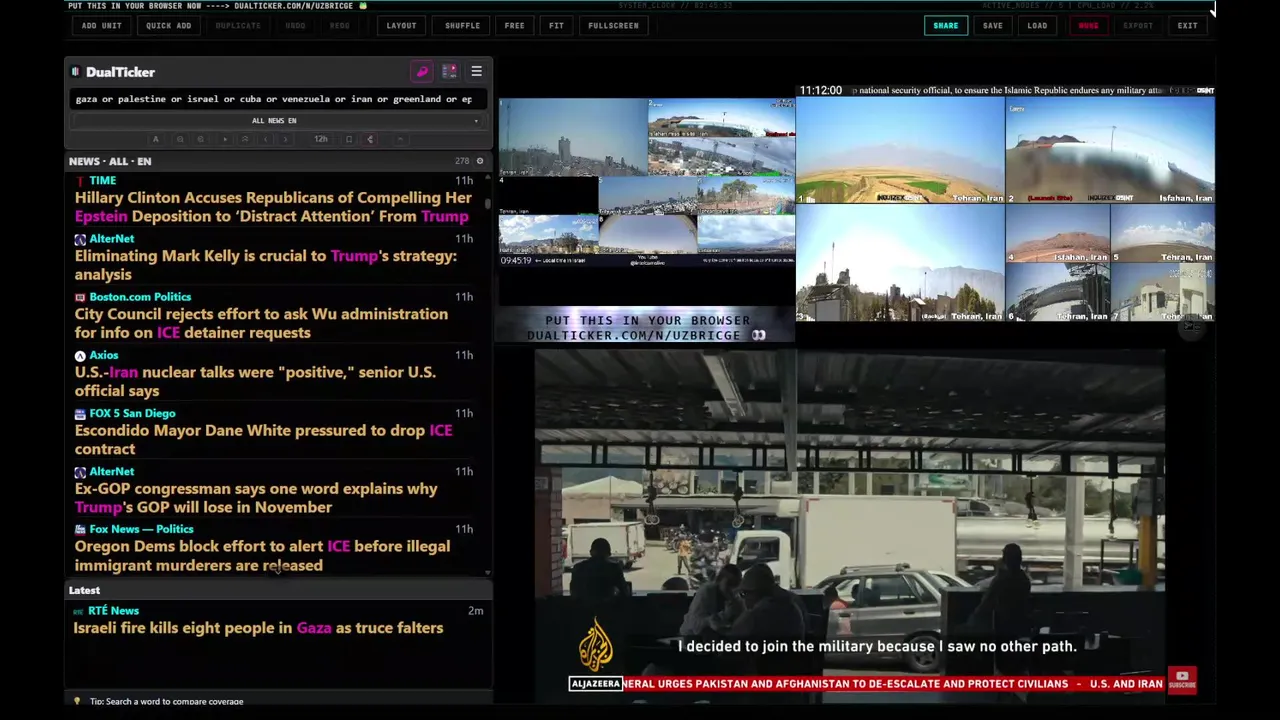Image resolution: width=1280 pixels, height=720 pixels.
Task: Click the RTÉ News source icon
Action: point(79,611)
